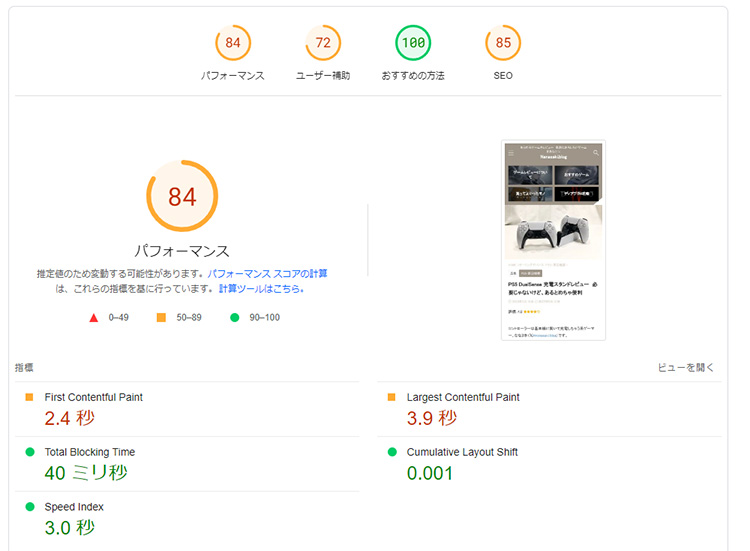Click the Cumulative Layout Shift metric
The image size is (750, 551).
tap(549, 464)
